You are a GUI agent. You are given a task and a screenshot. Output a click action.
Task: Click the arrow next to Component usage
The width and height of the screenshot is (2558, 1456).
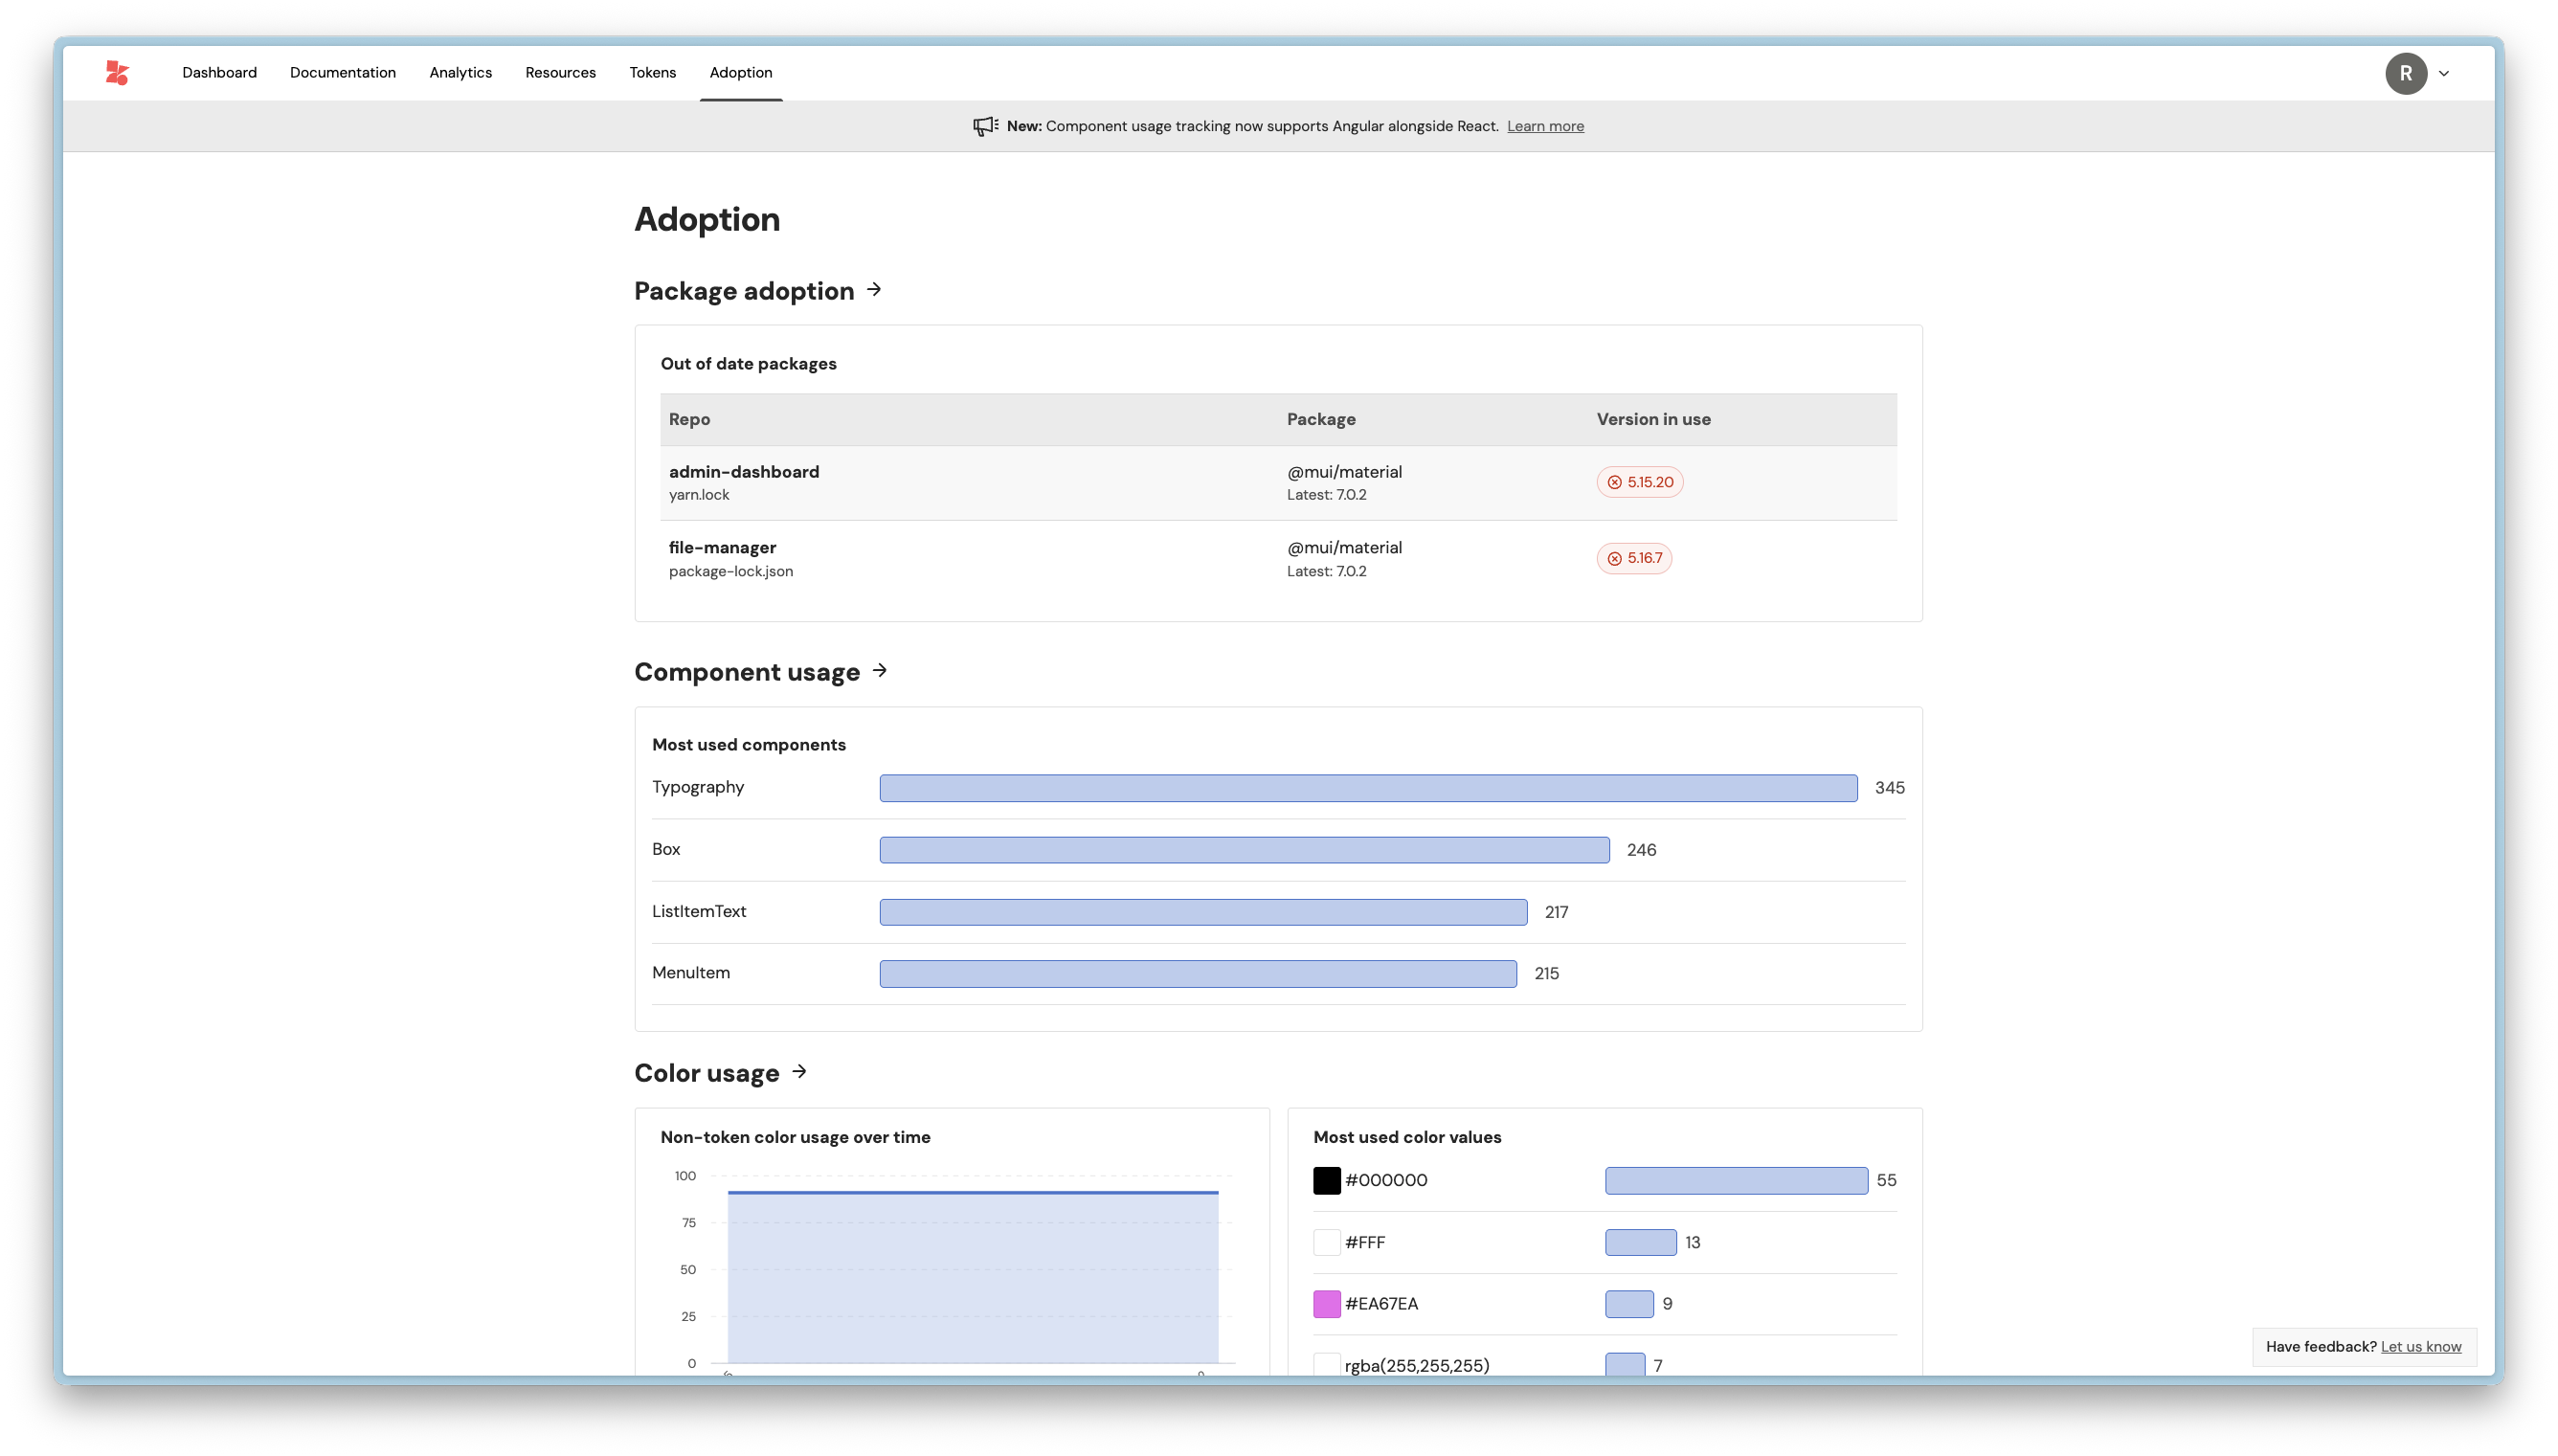tap(880, 671)
